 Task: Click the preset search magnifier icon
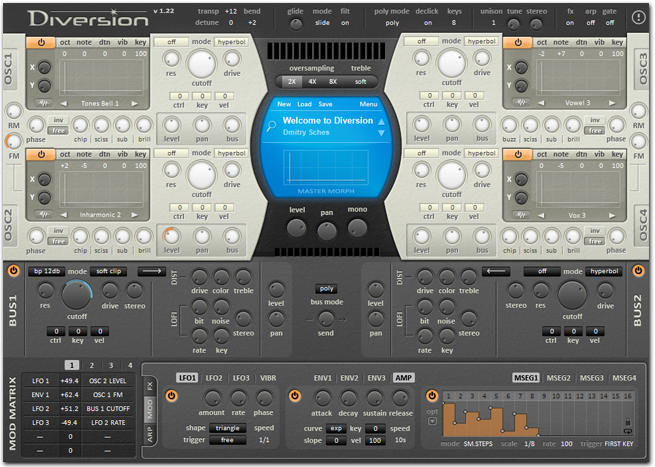point(272,125)
